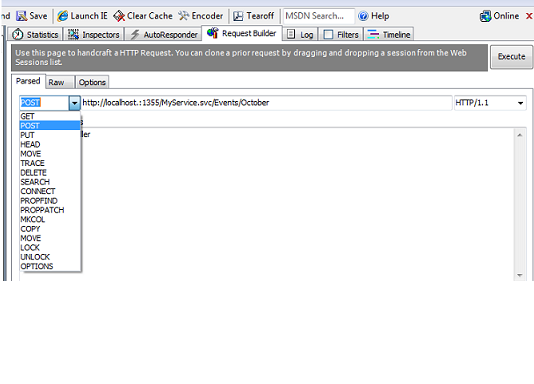Screen dimensions: 534x384
Task: Click the Tearoff toolbar label
Action: click(260, 16)
